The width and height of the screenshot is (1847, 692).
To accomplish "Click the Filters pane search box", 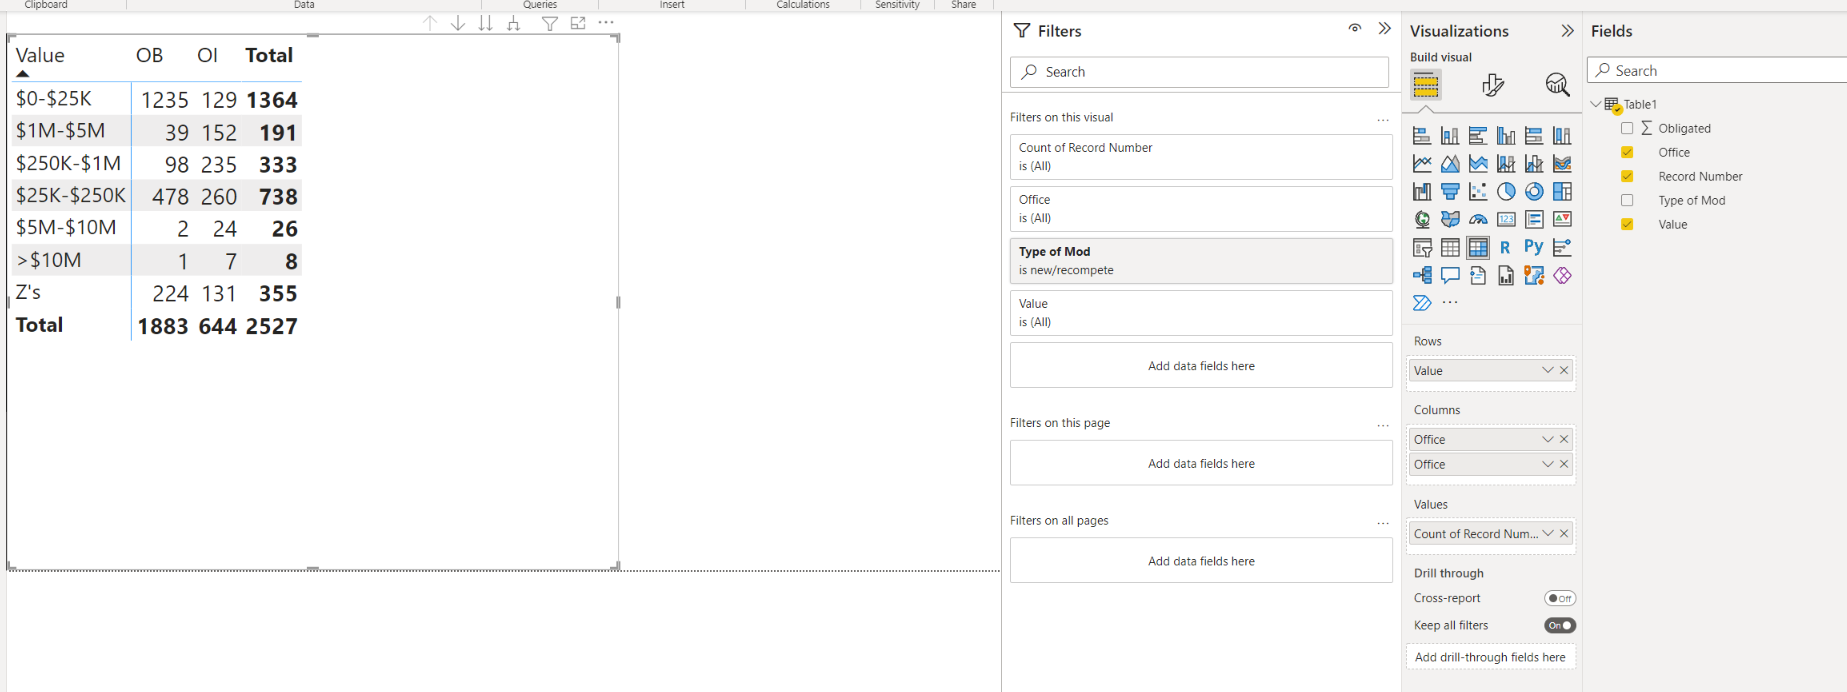I will pos(1200,72).
